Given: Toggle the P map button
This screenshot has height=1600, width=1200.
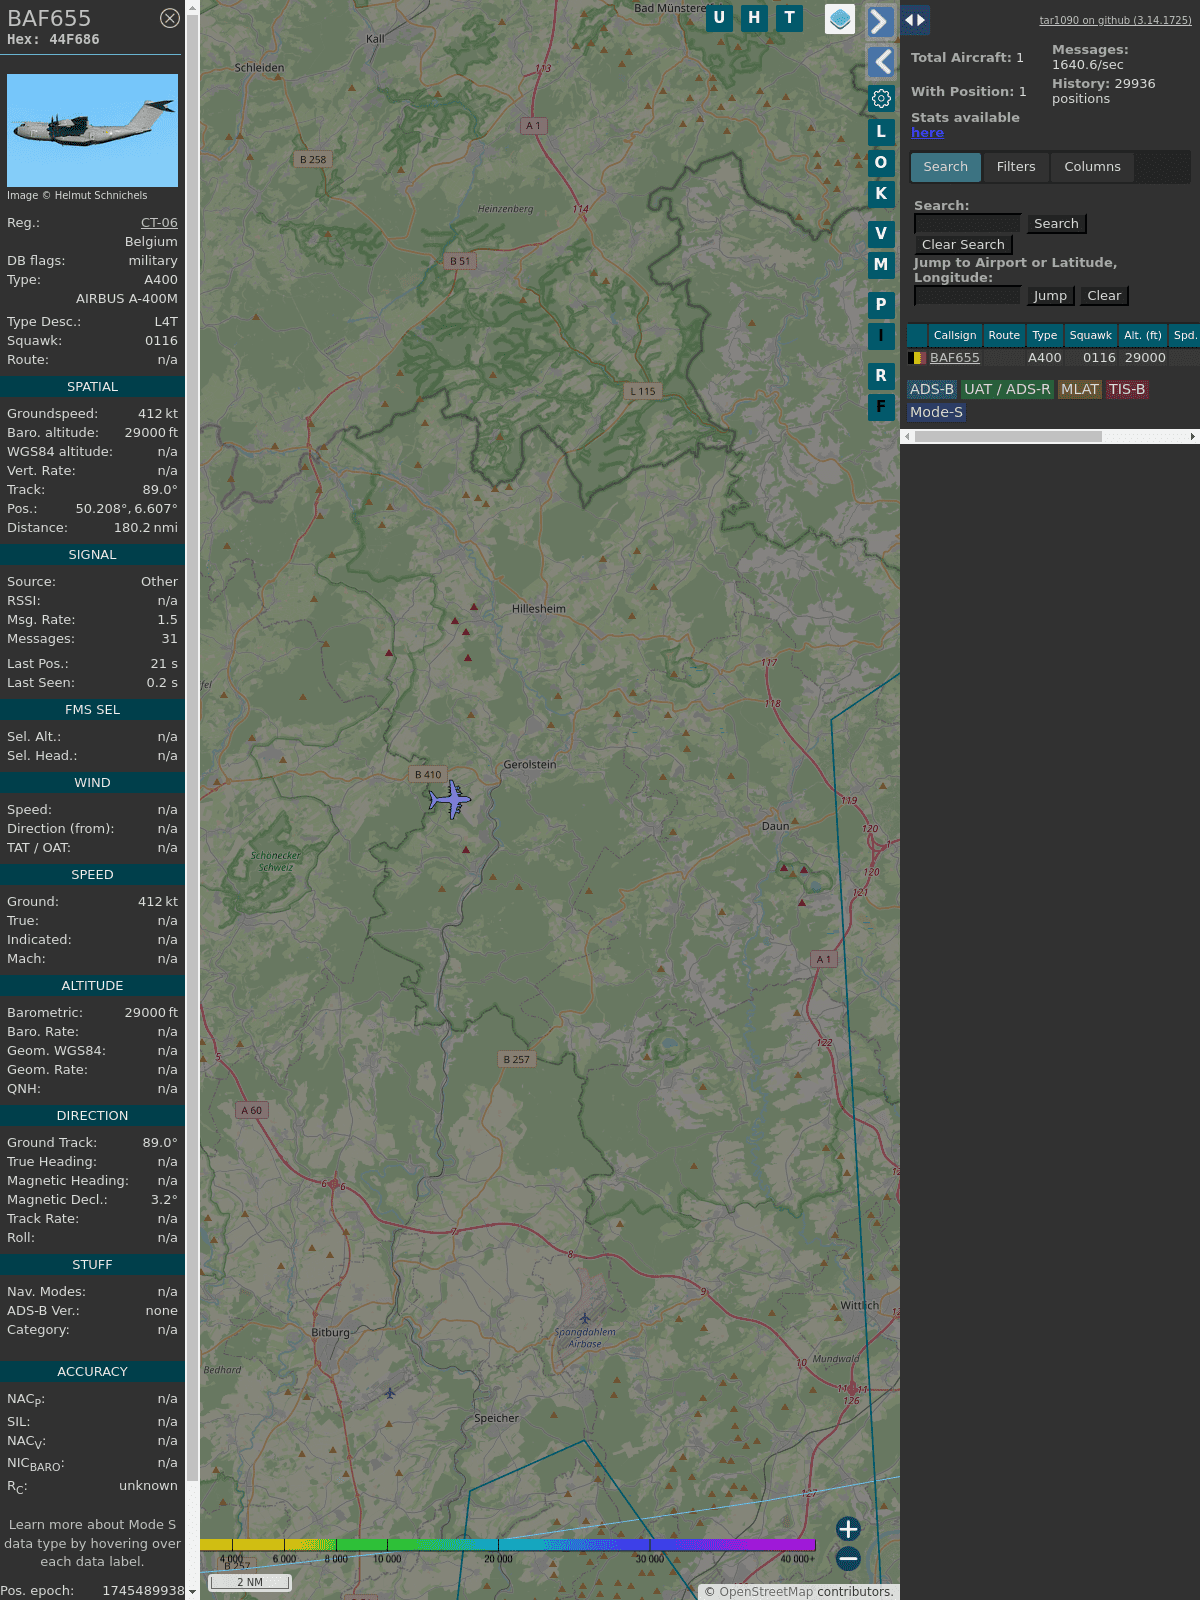Looking at the screenshot, I should 881,305.
